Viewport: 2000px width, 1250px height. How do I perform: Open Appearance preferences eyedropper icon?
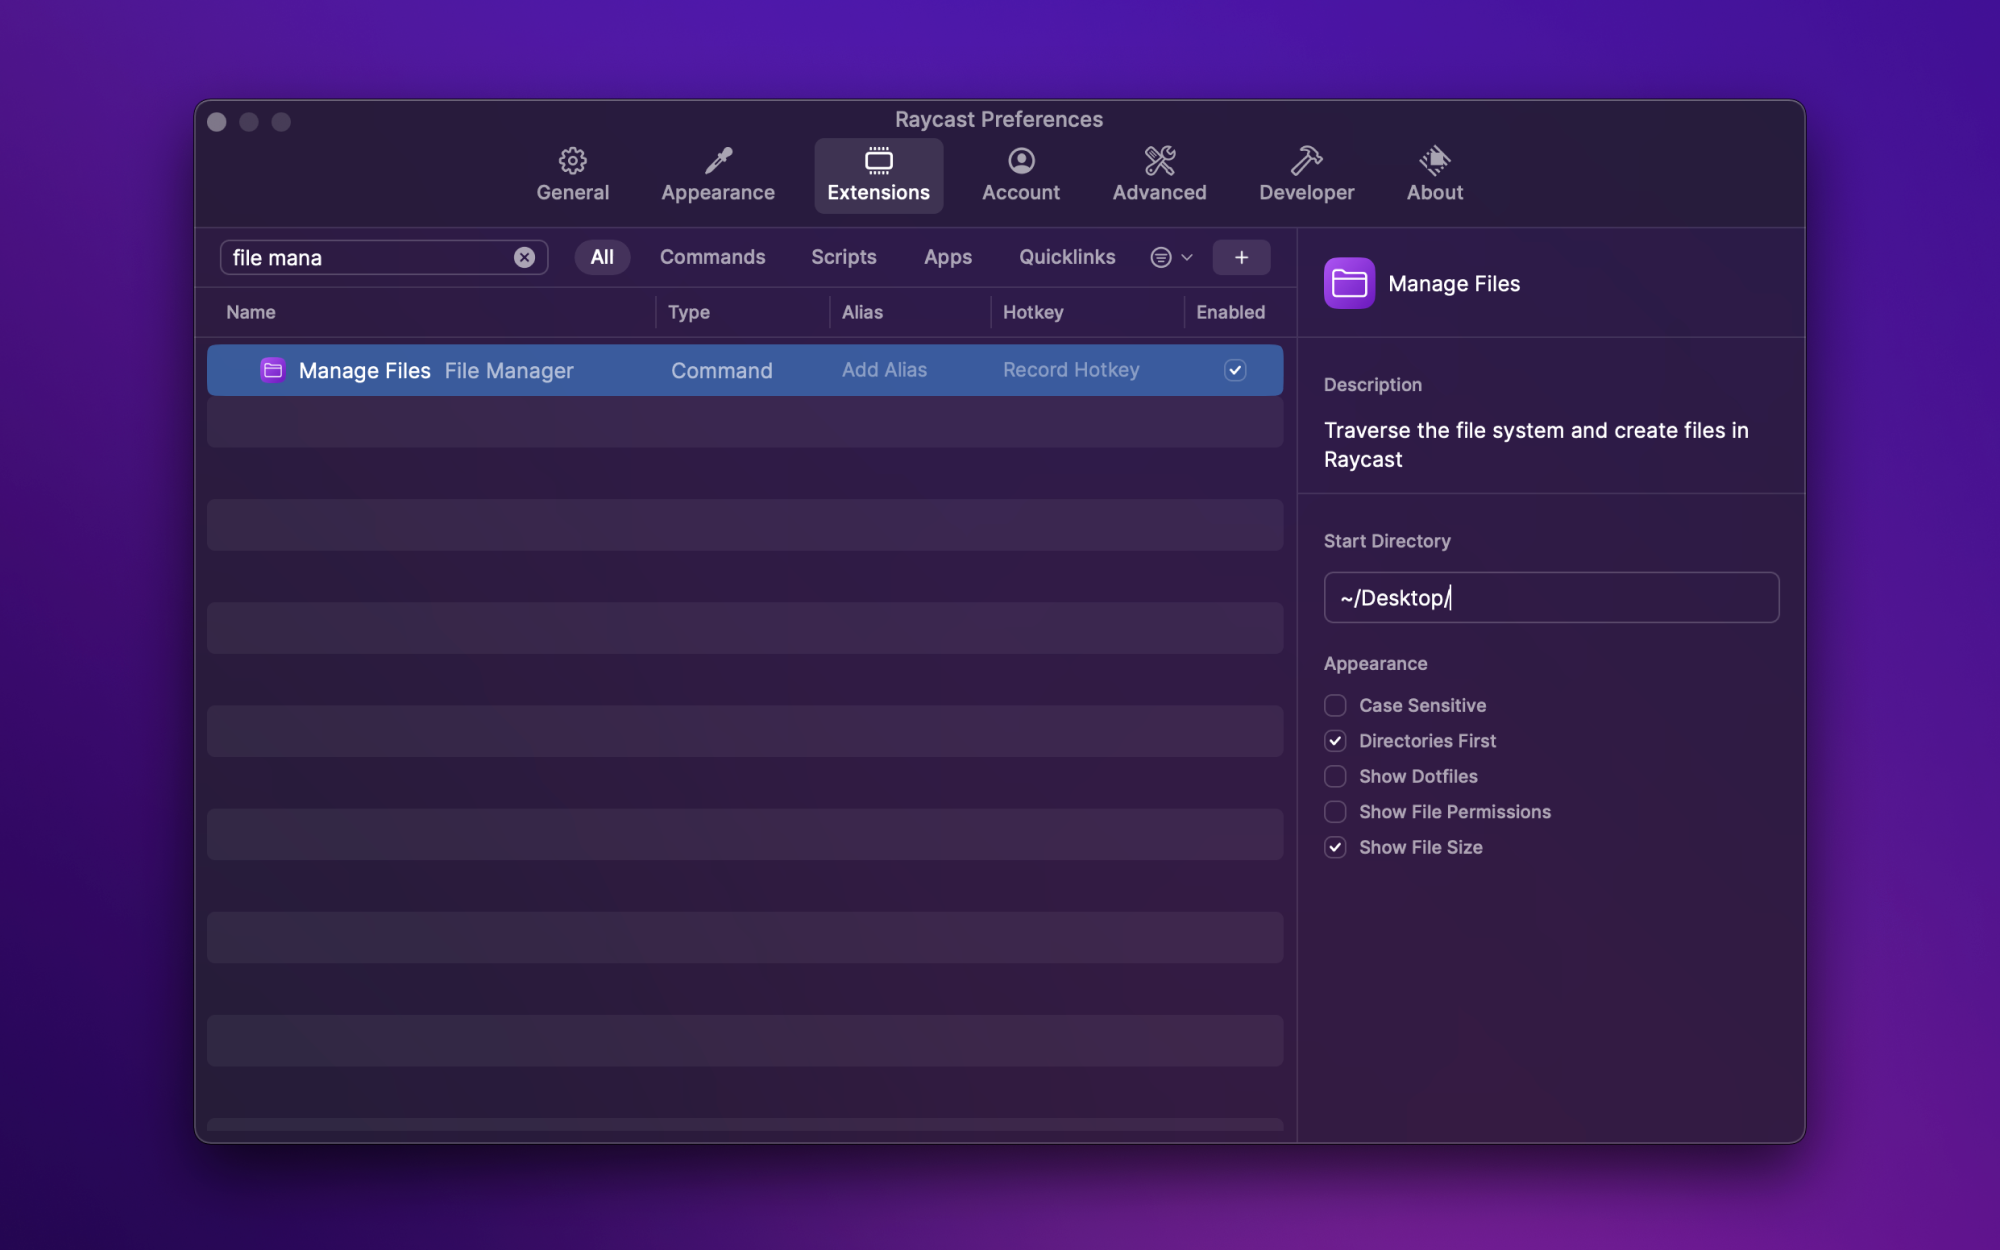point(717,161)
